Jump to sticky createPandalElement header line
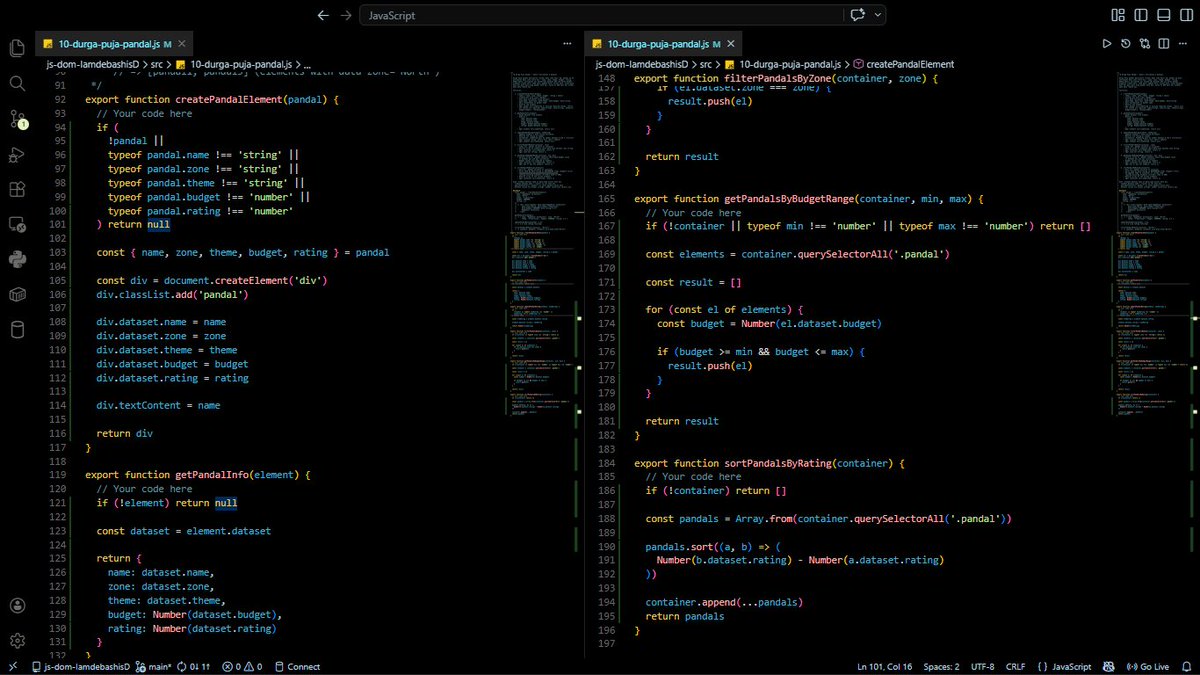The height and width of the screenshot is (675, 1200). (x=212, y=99)
